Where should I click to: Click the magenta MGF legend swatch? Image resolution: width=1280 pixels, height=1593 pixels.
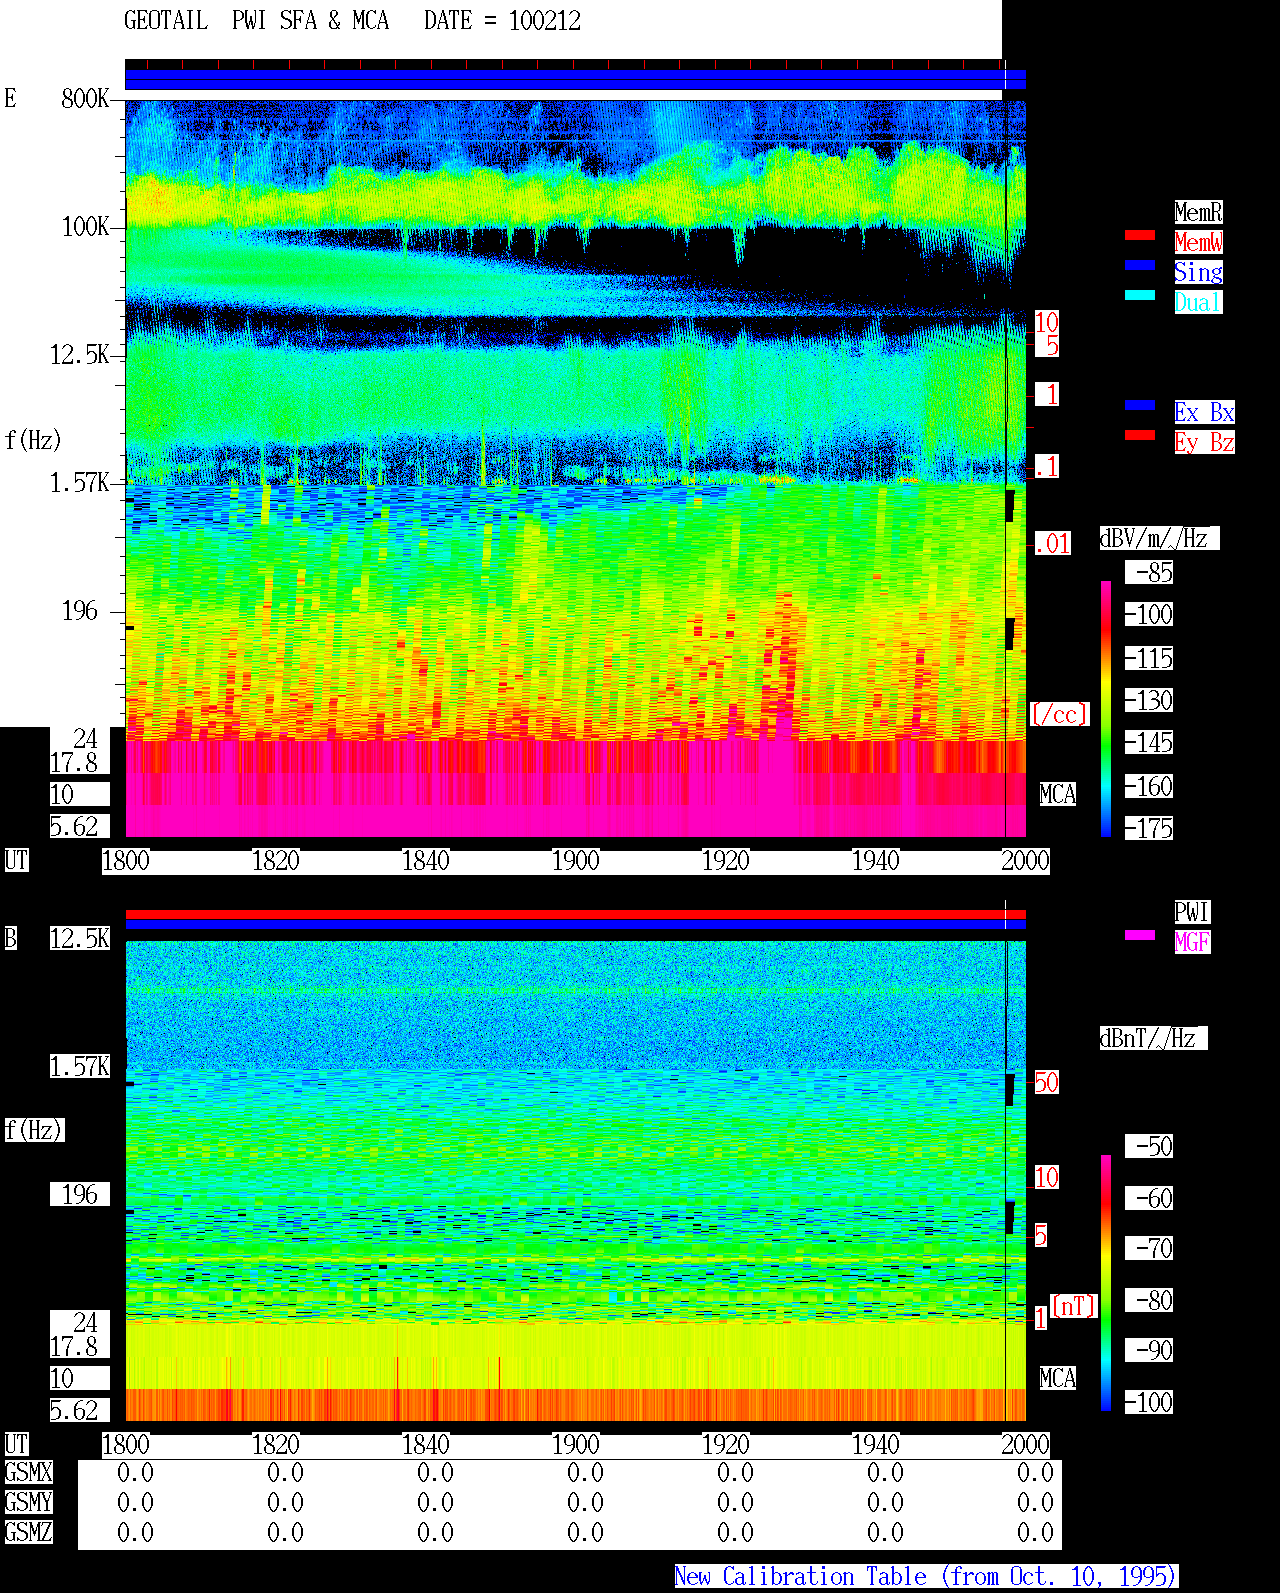[1140, 935]
